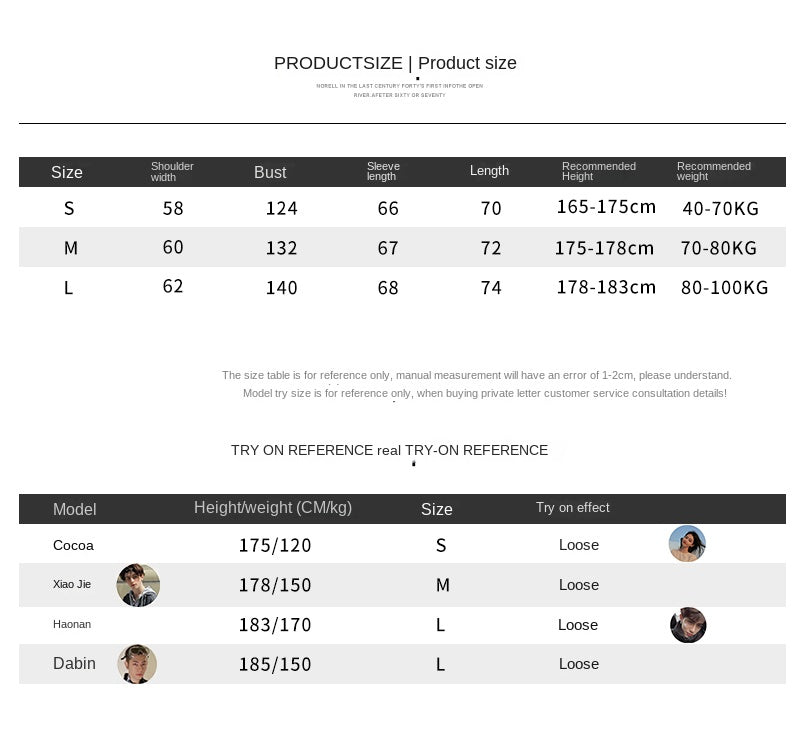The height and width of the screenshot is (730, 800).
Task: Click the Recommended weight column header
Action: [x=714, y=172]
